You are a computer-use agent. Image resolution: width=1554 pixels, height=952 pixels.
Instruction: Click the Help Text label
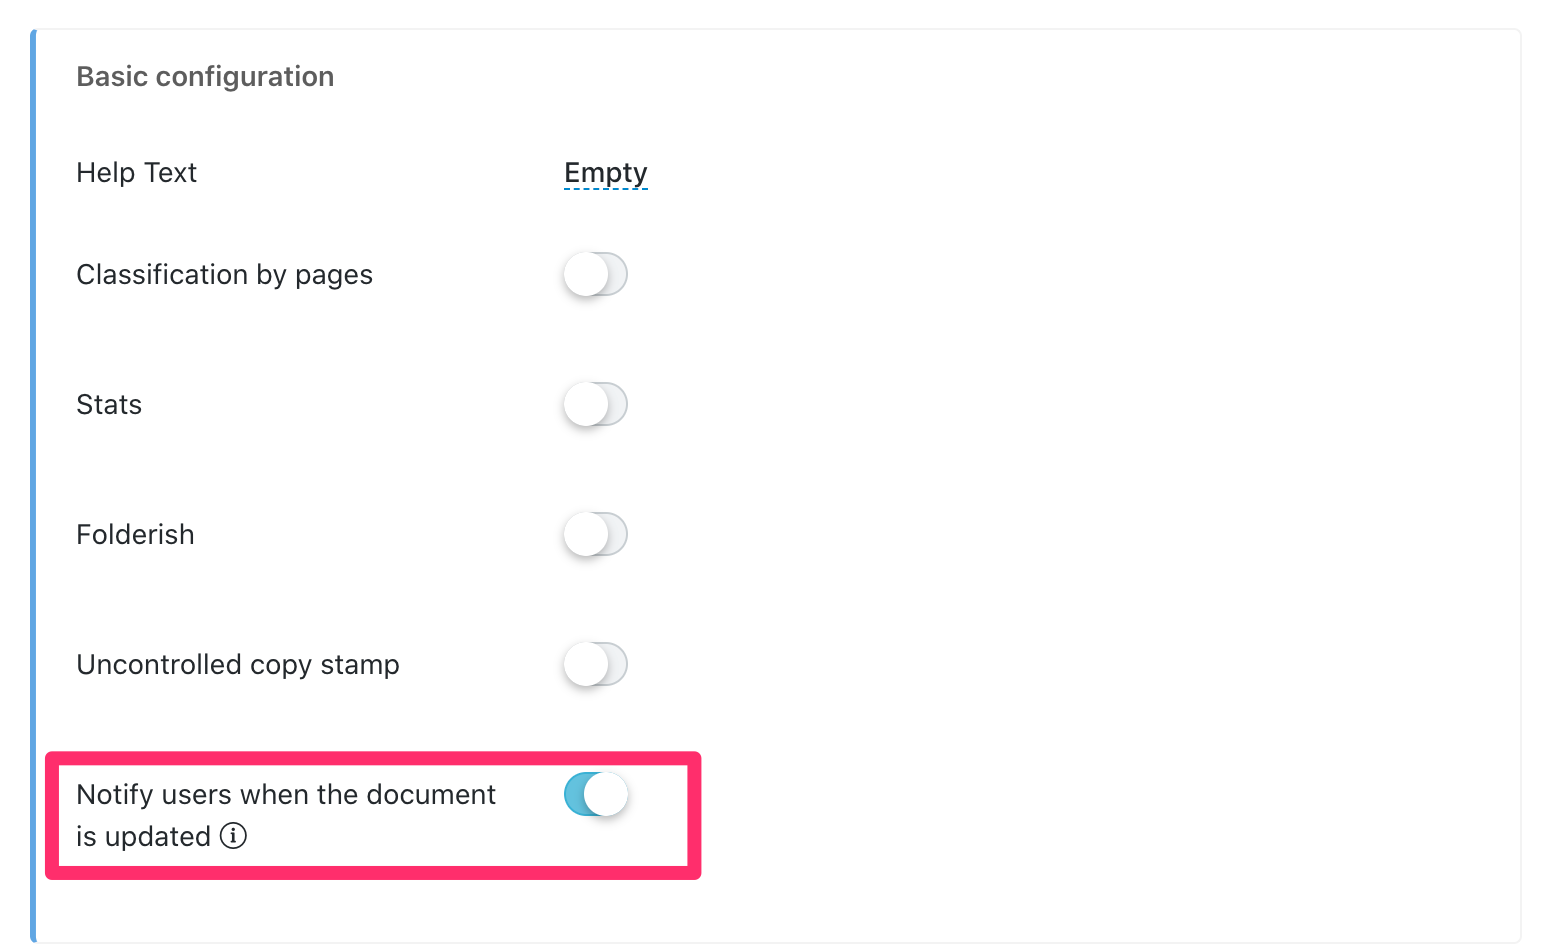click(136, 173)
